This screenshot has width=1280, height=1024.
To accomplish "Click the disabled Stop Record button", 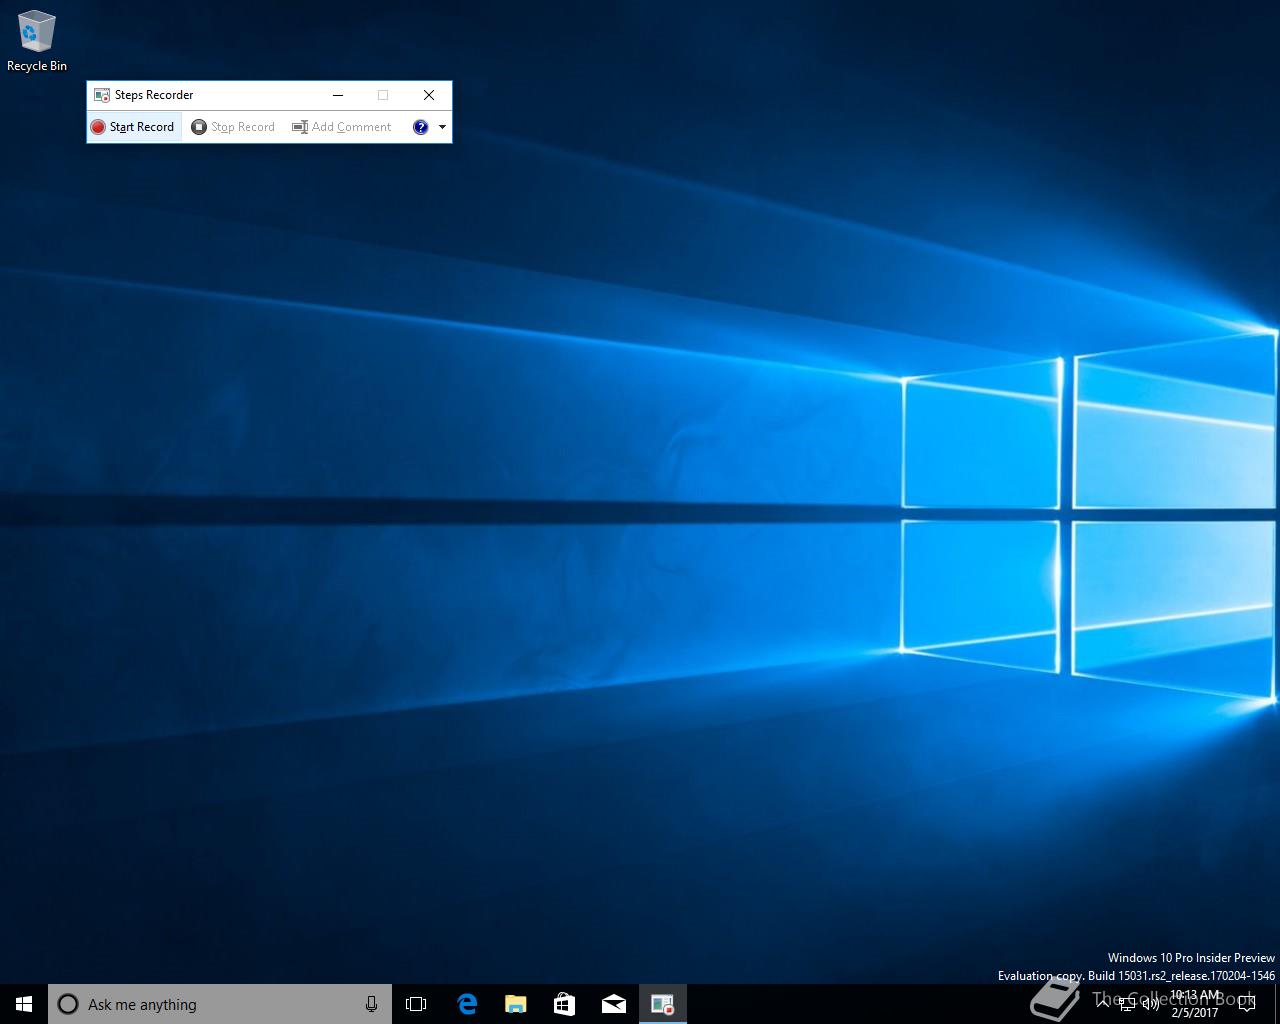I will point(233,127).
